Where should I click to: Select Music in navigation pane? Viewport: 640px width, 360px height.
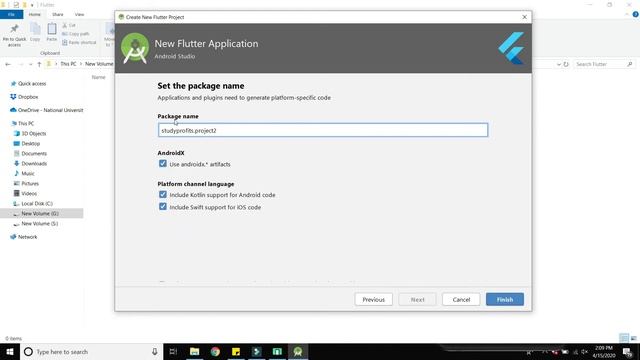(28, 173)
